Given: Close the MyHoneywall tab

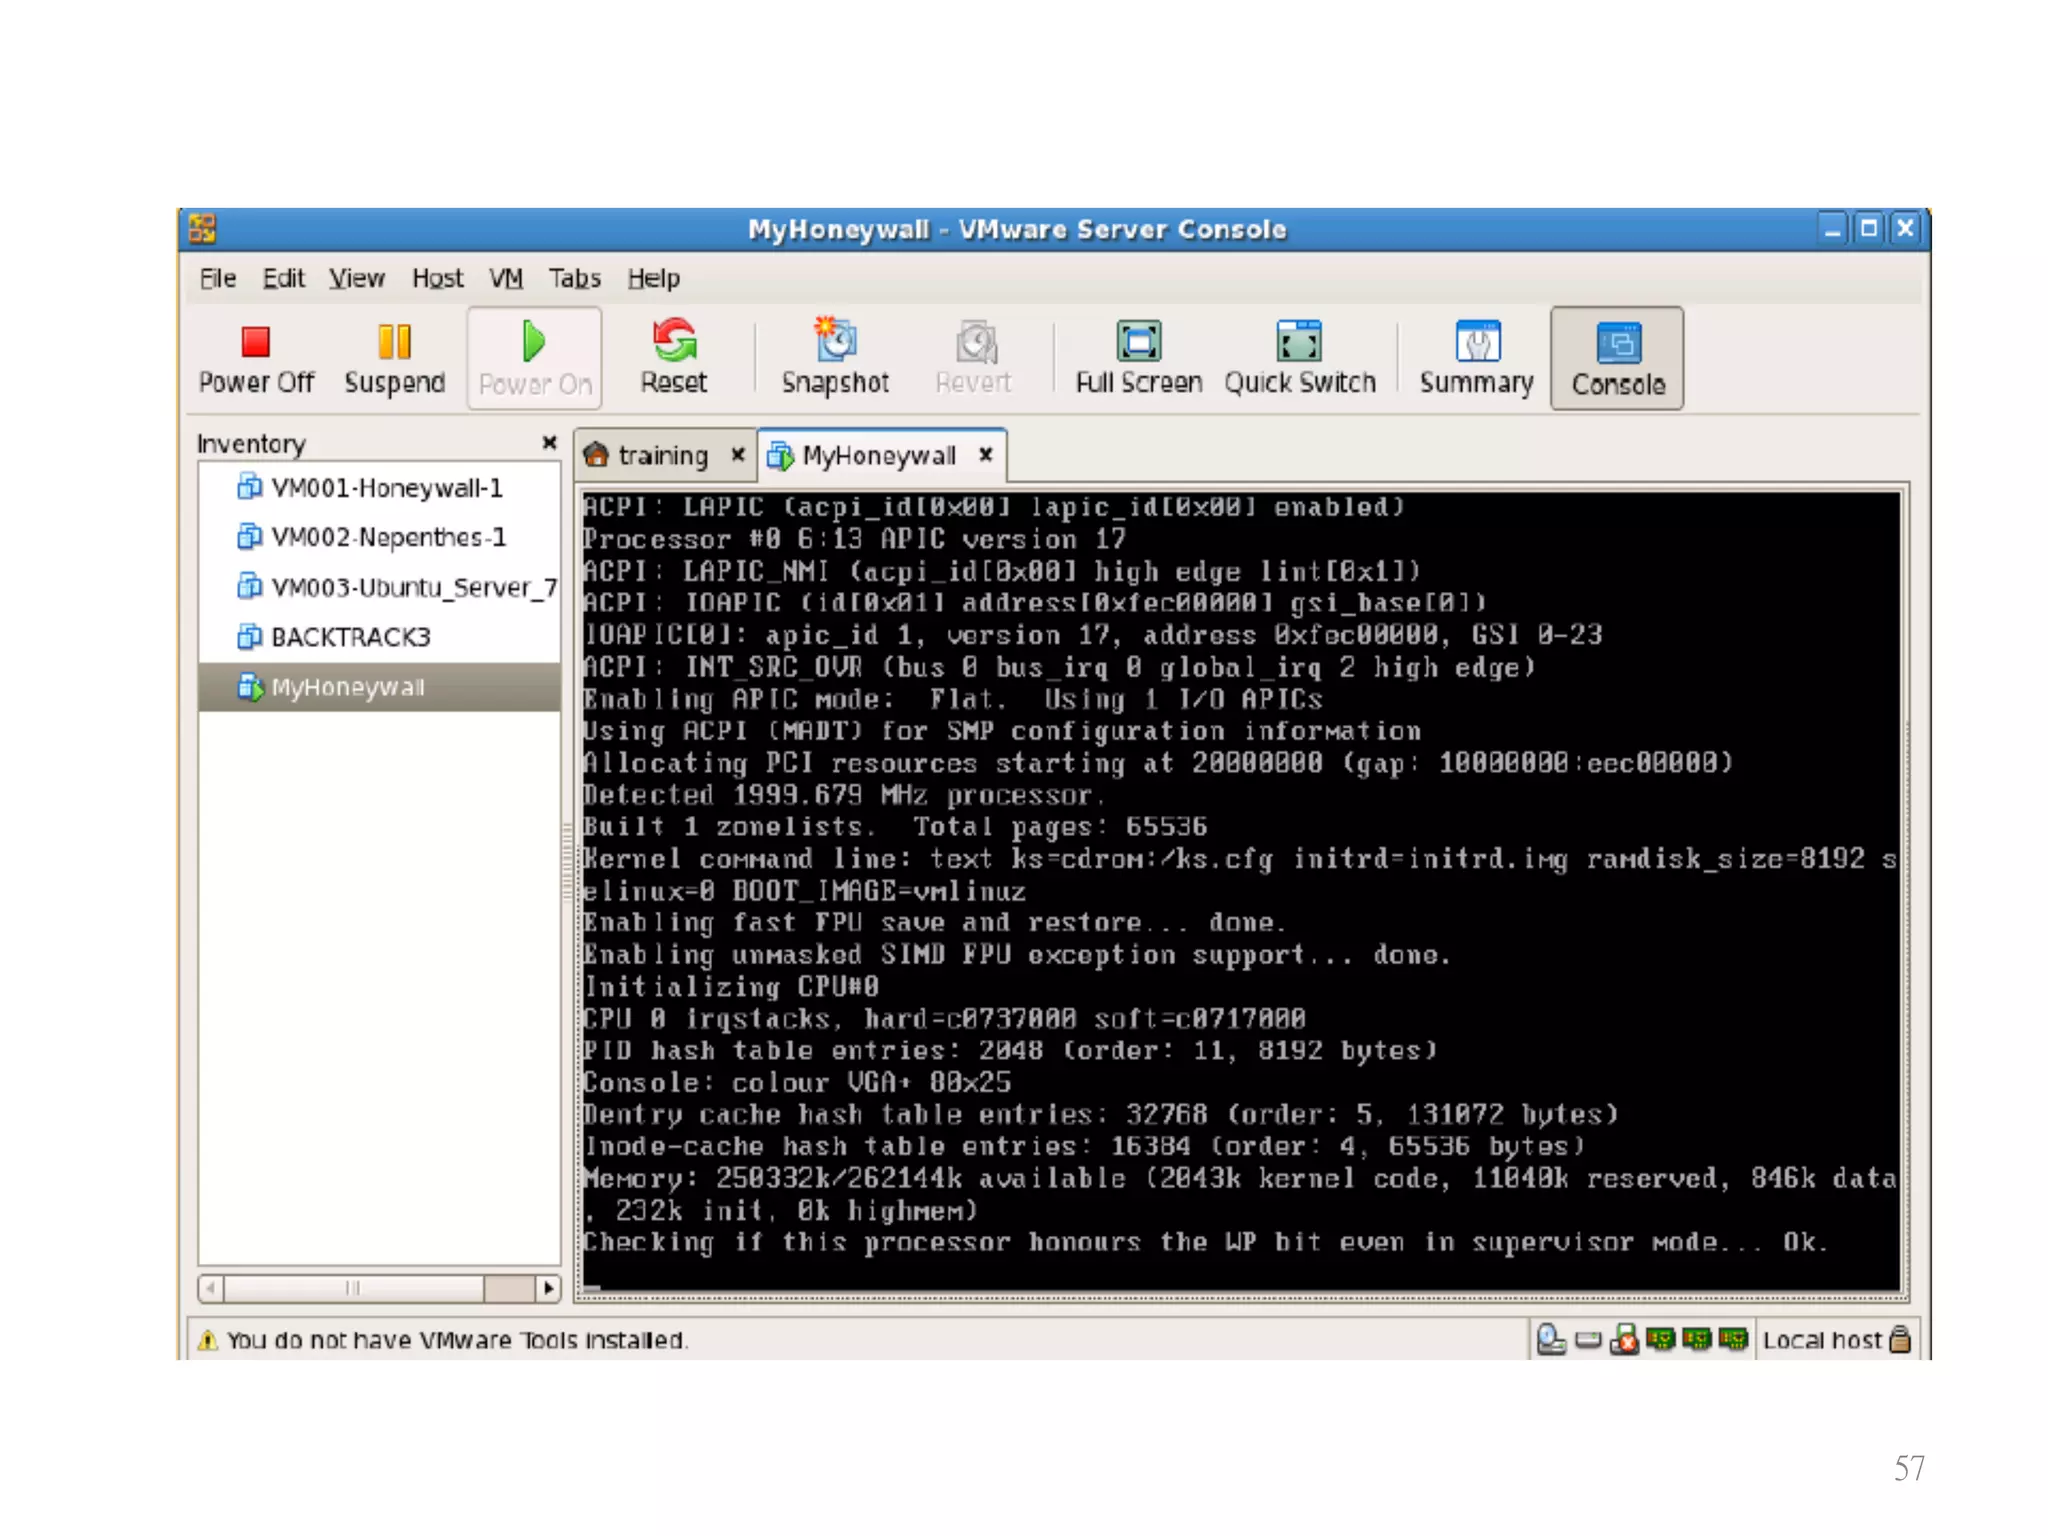Looking at the screenshot, I should (x=986, y=455).
